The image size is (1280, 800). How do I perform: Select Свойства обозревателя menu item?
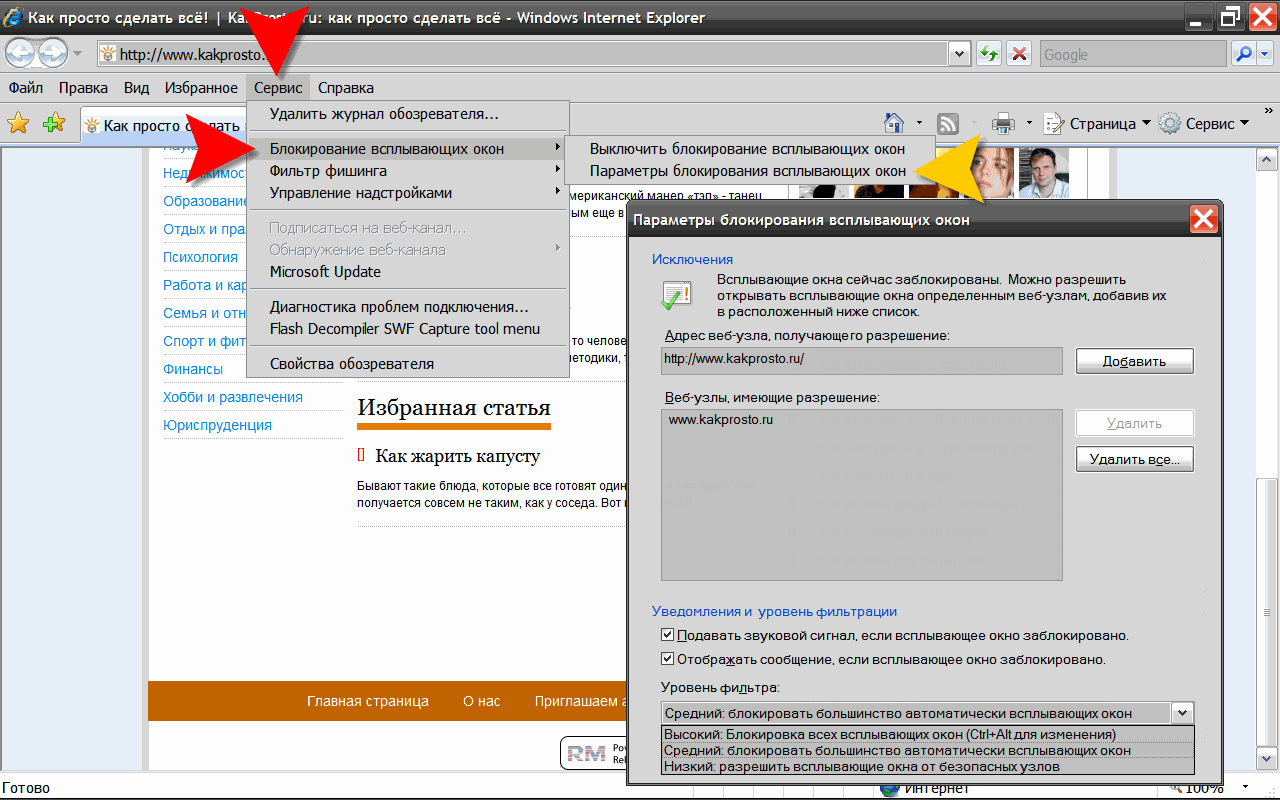click(x=408, y=363)
